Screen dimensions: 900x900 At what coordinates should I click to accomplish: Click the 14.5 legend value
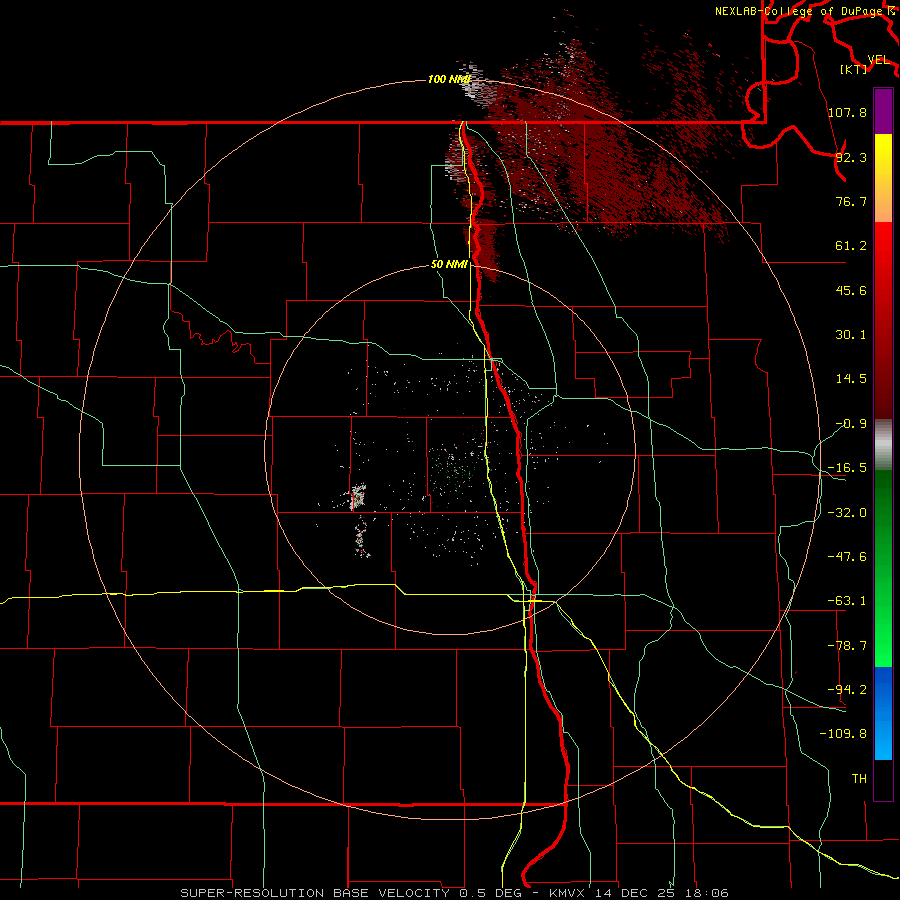pos(851,379)
